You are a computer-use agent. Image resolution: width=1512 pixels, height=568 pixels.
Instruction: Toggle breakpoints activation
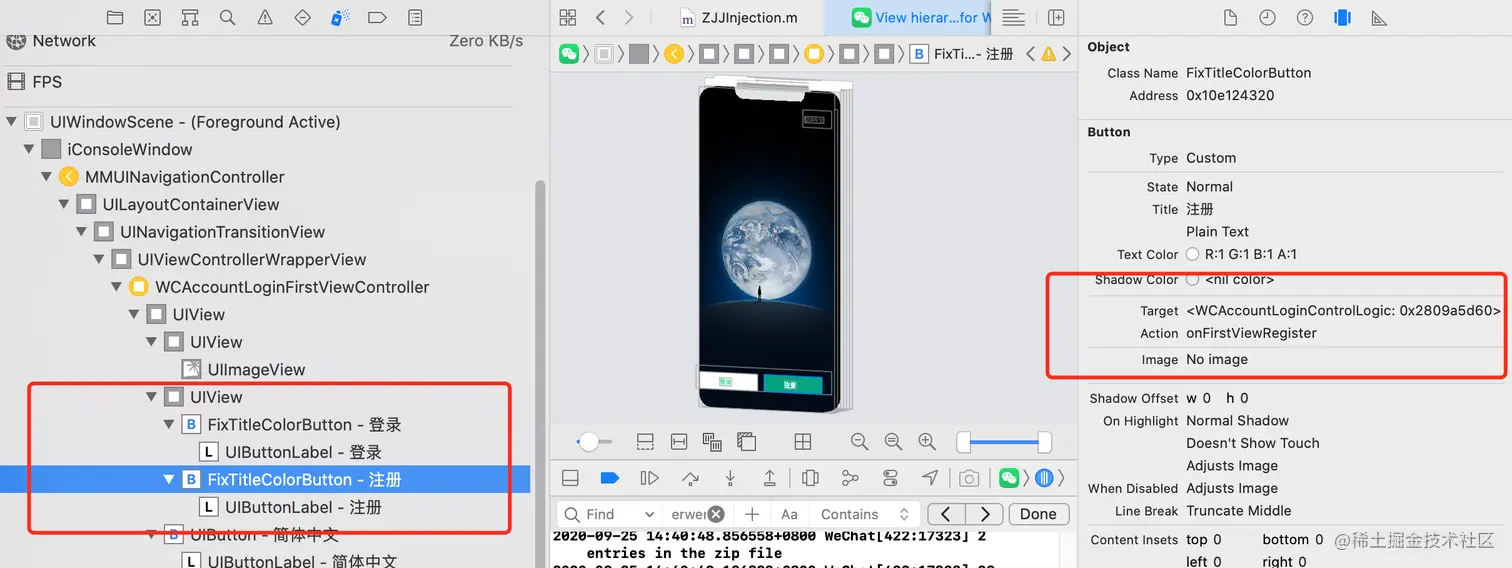pos(609,478)
